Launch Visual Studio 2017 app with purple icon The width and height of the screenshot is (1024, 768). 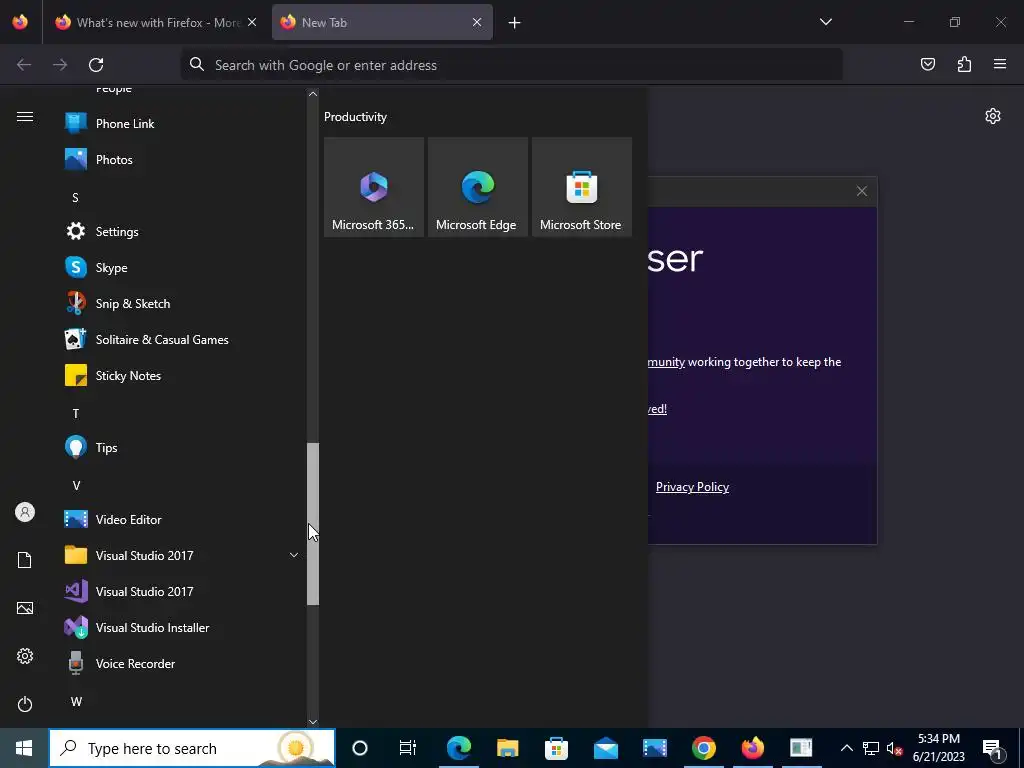point(183,591)
